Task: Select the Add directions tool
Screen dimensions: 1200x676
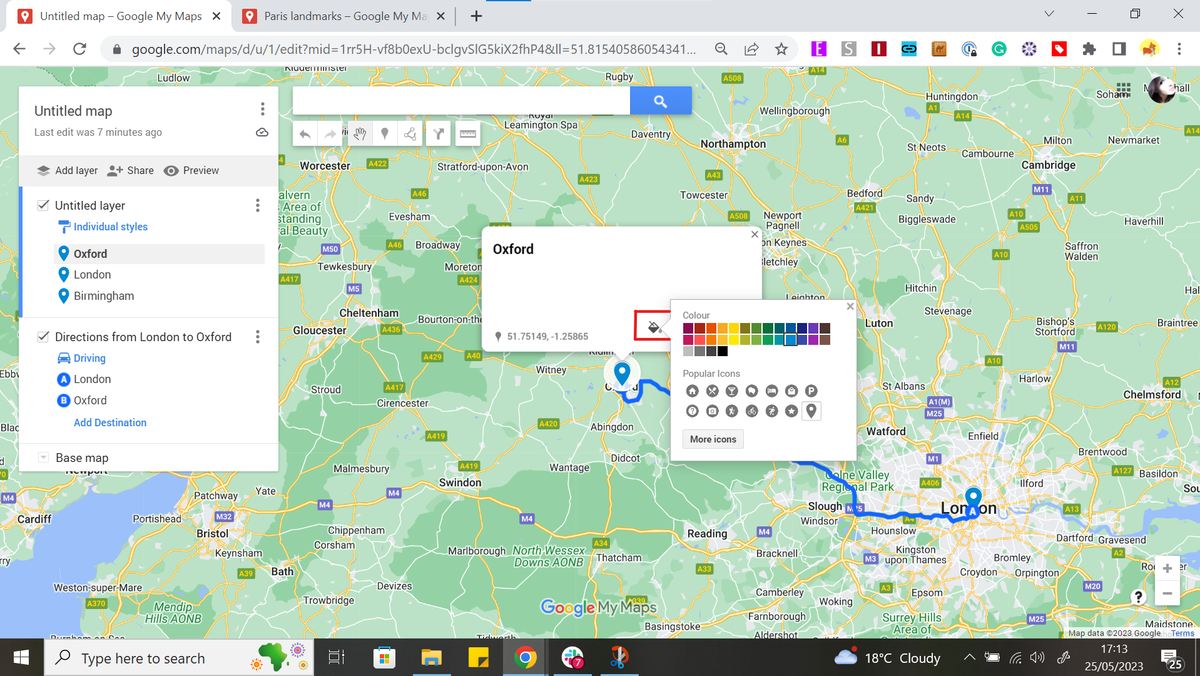Action: (438, 133)
